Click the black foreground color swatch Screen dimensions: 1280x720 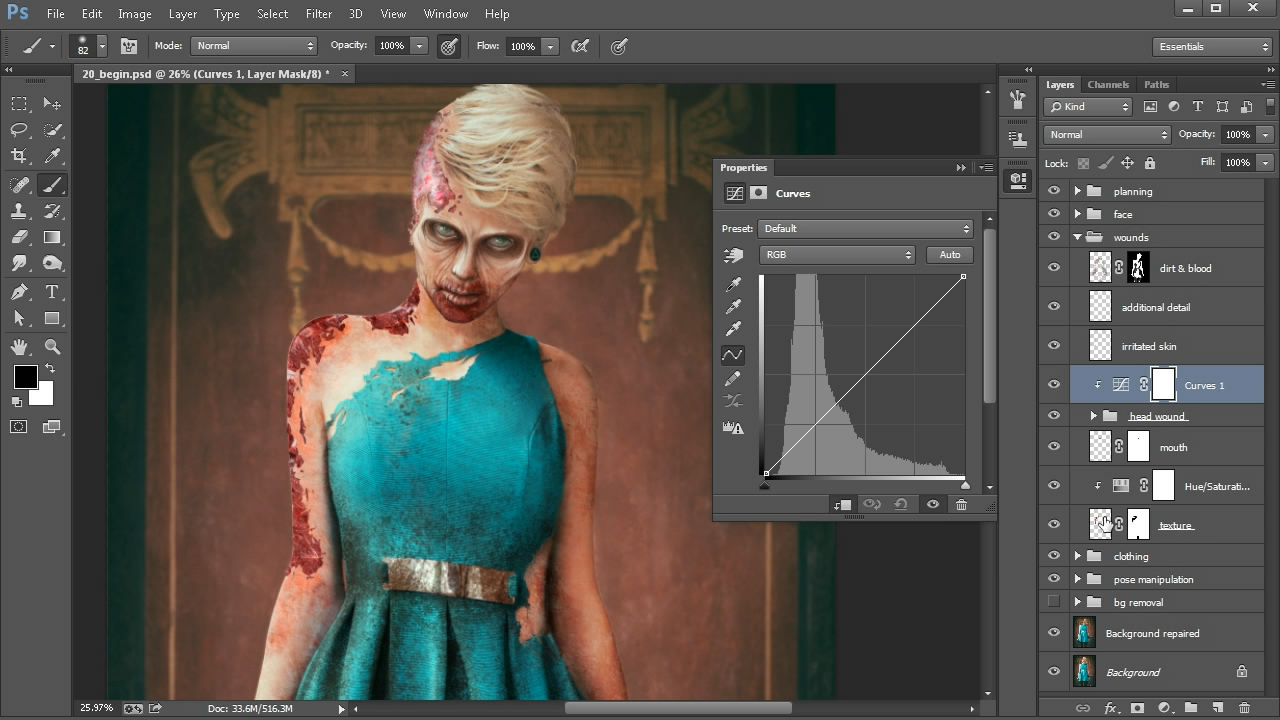pos(25,377)
